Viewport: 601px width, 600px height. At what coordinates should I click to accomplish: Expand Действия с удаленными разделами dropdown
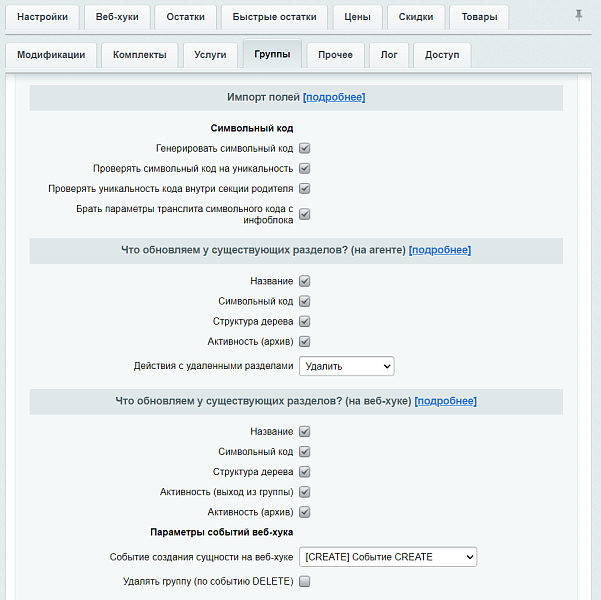point(346,366)
